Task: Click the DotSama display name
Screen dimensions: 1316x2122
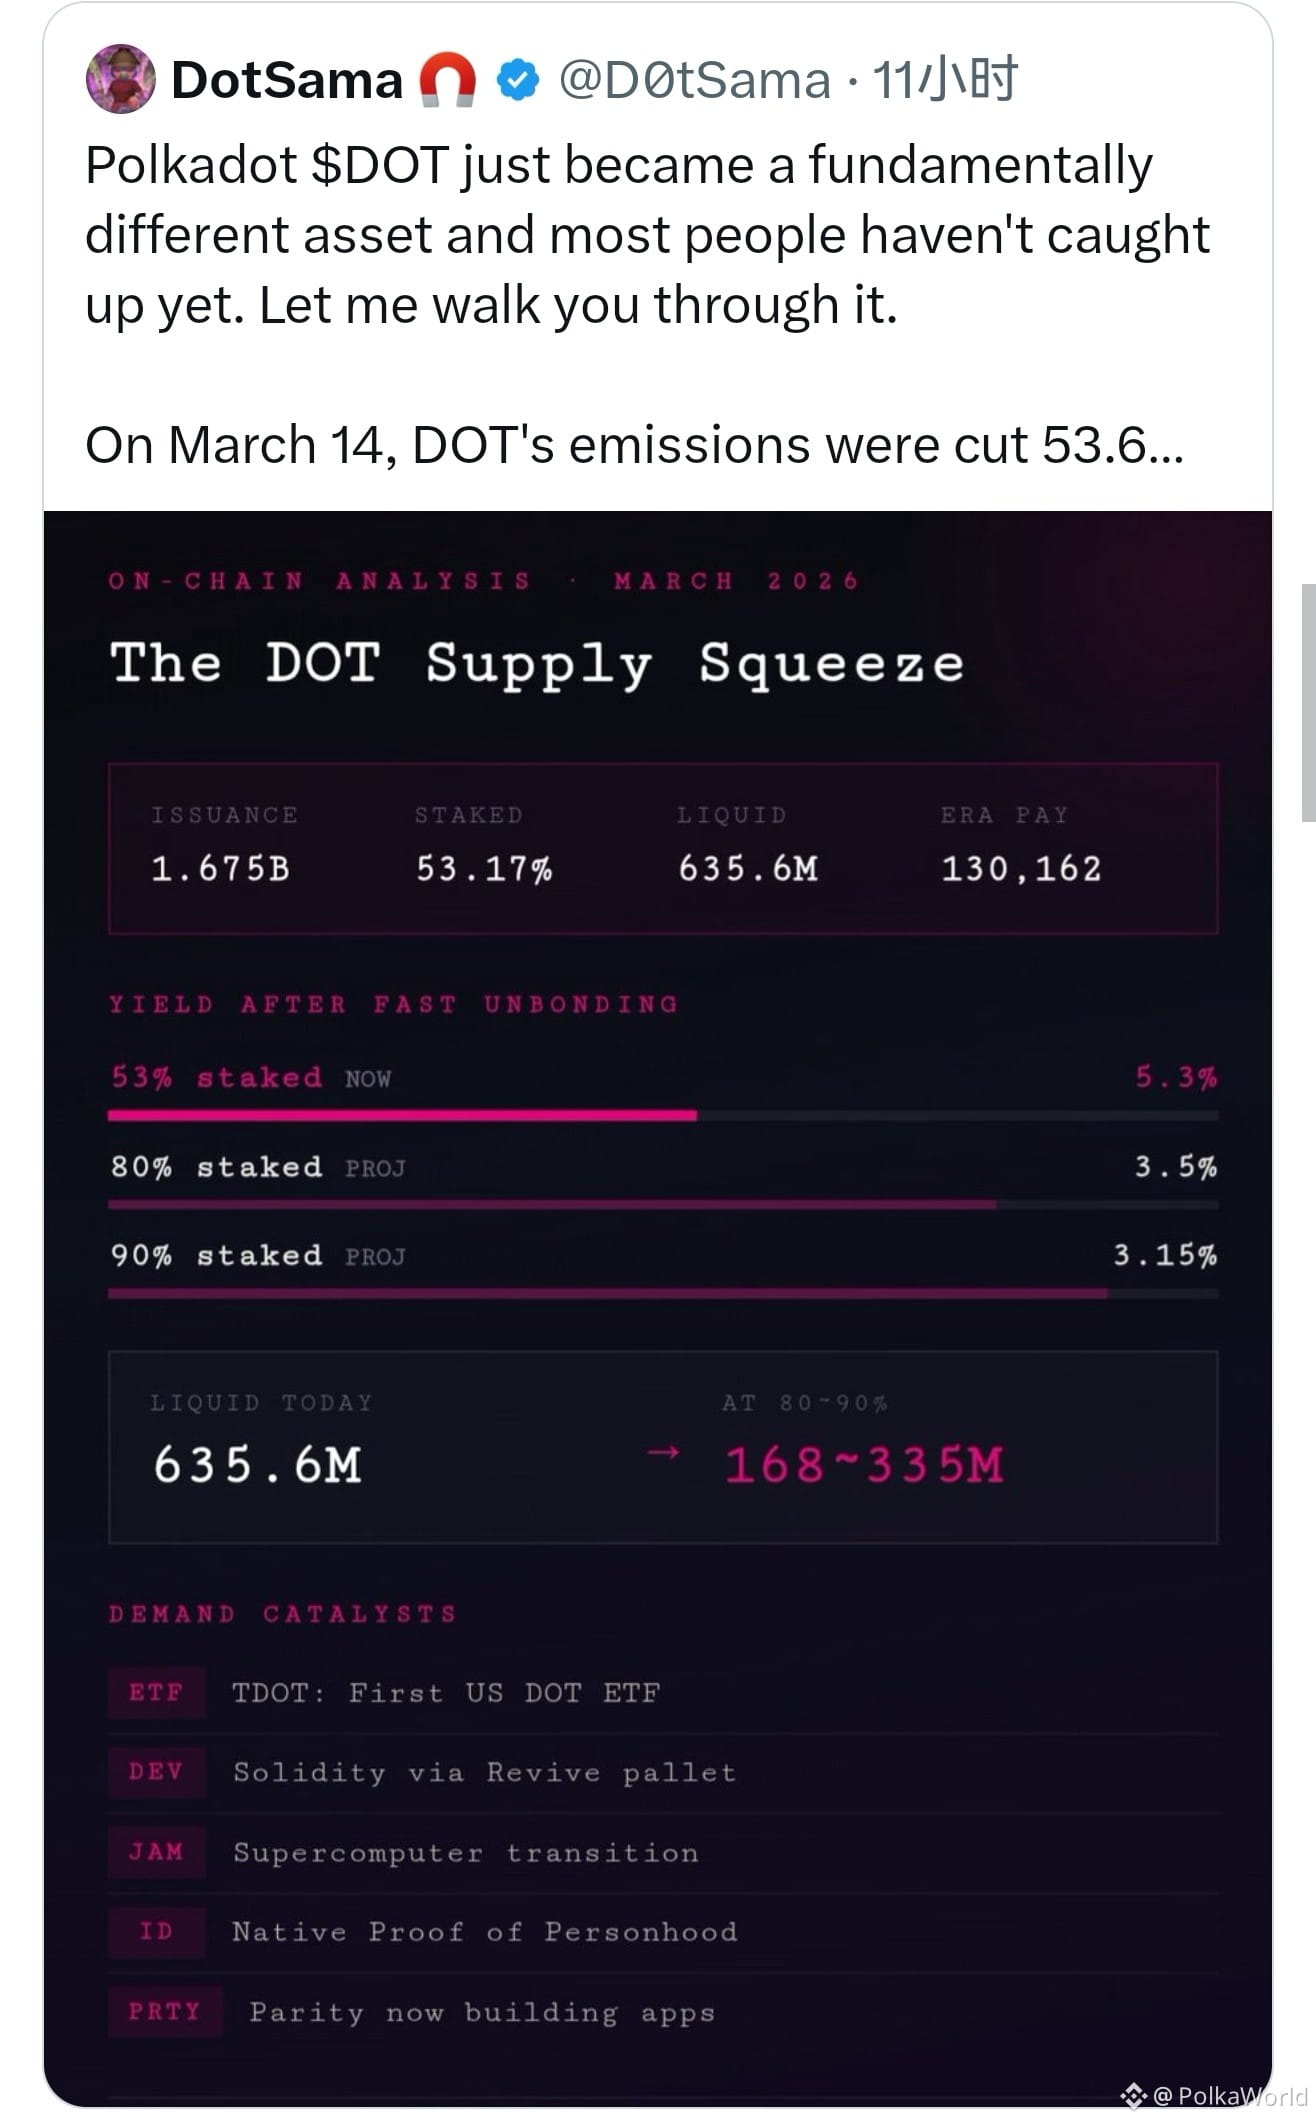Action: 287,80
